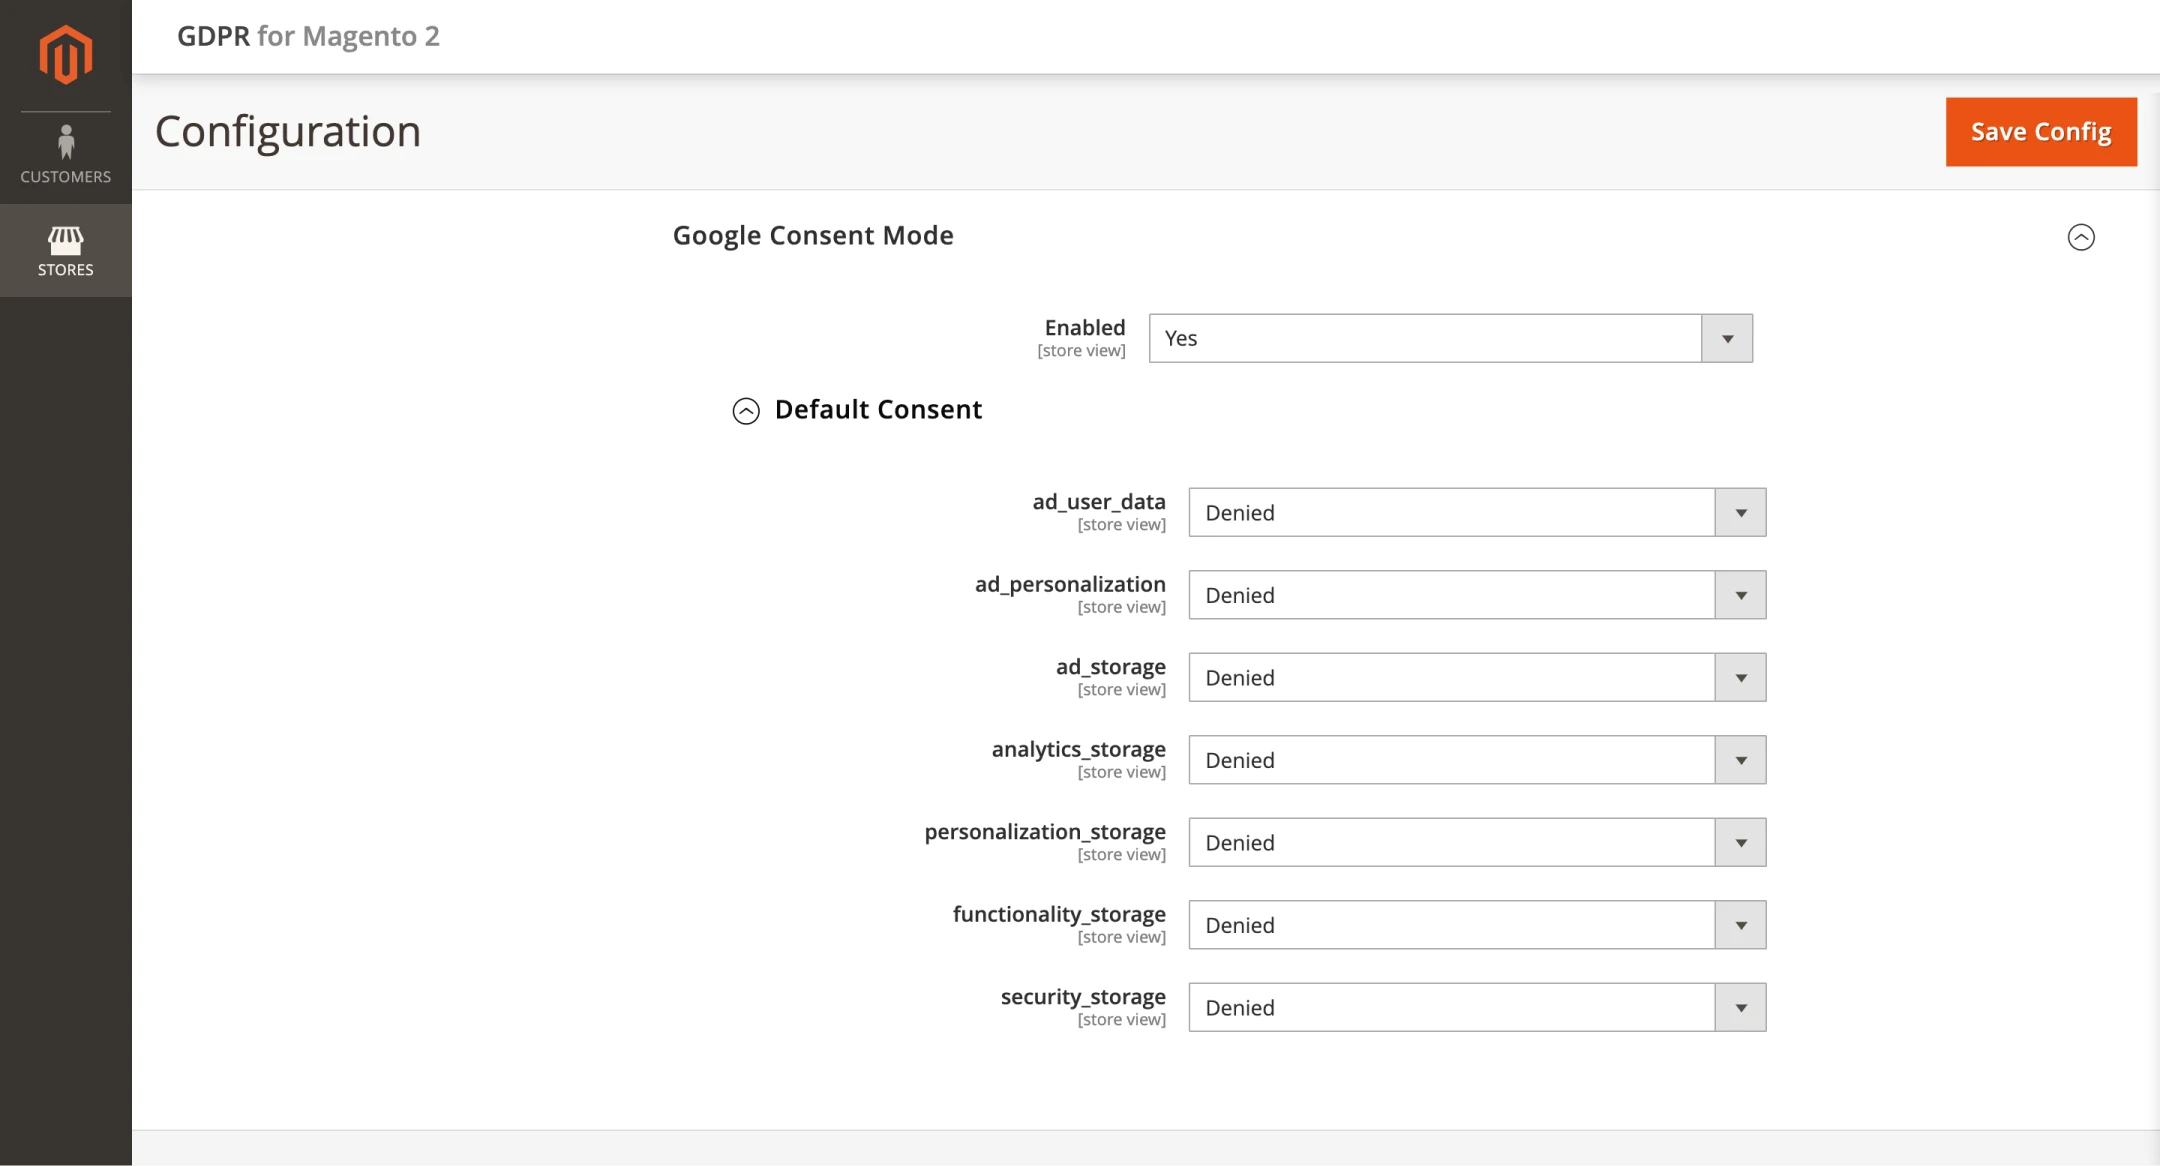Open the security_storage dropdown
Image resolution: width=2160 pixels, height=1166 pixels.
point(1476,1008)
